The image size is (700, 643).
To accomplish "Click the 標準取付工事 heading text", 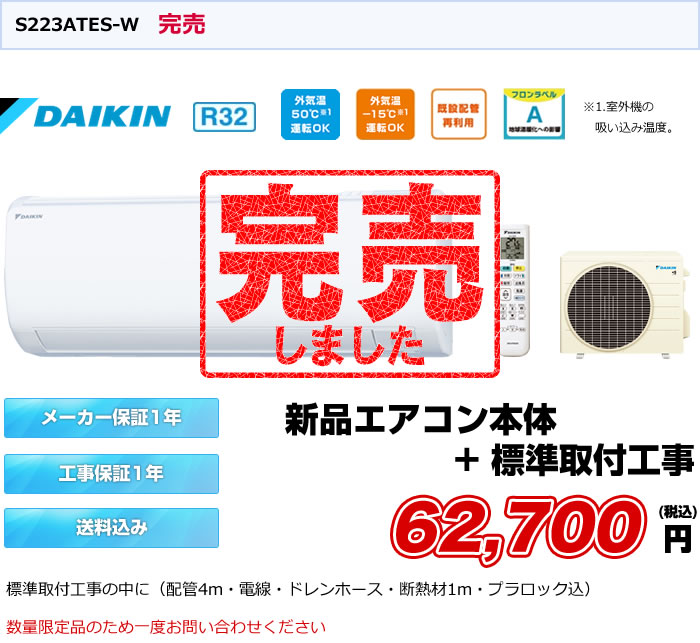I will pos(593,461).
